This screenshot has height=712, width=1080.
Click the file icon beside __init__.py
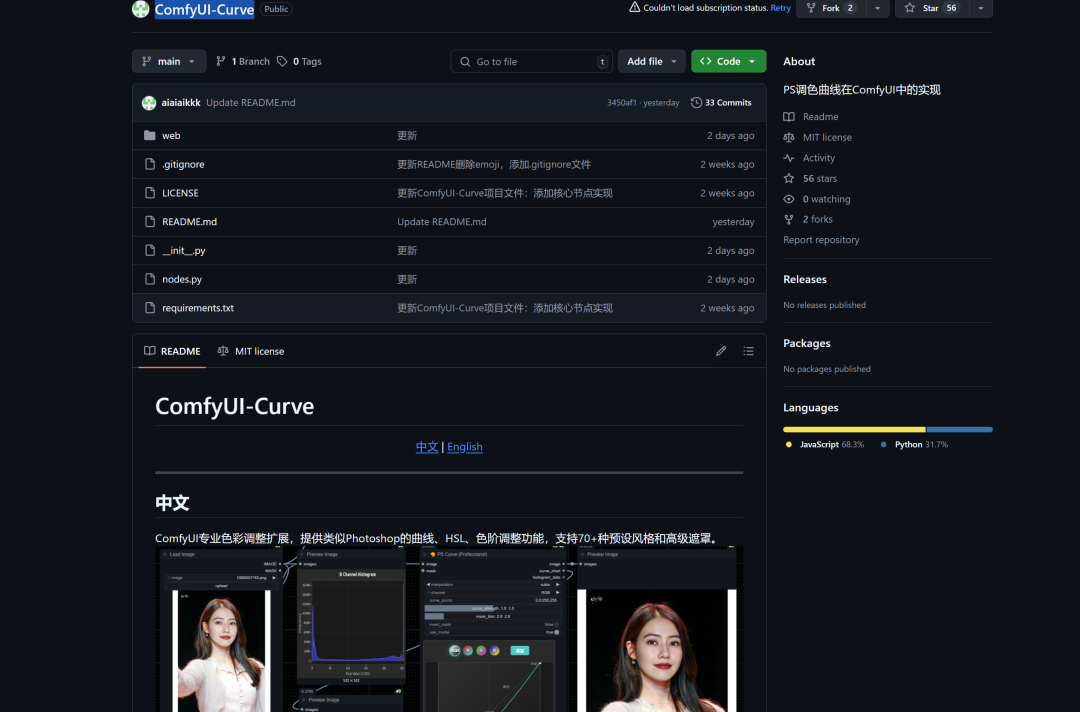[x=149, y=251]
